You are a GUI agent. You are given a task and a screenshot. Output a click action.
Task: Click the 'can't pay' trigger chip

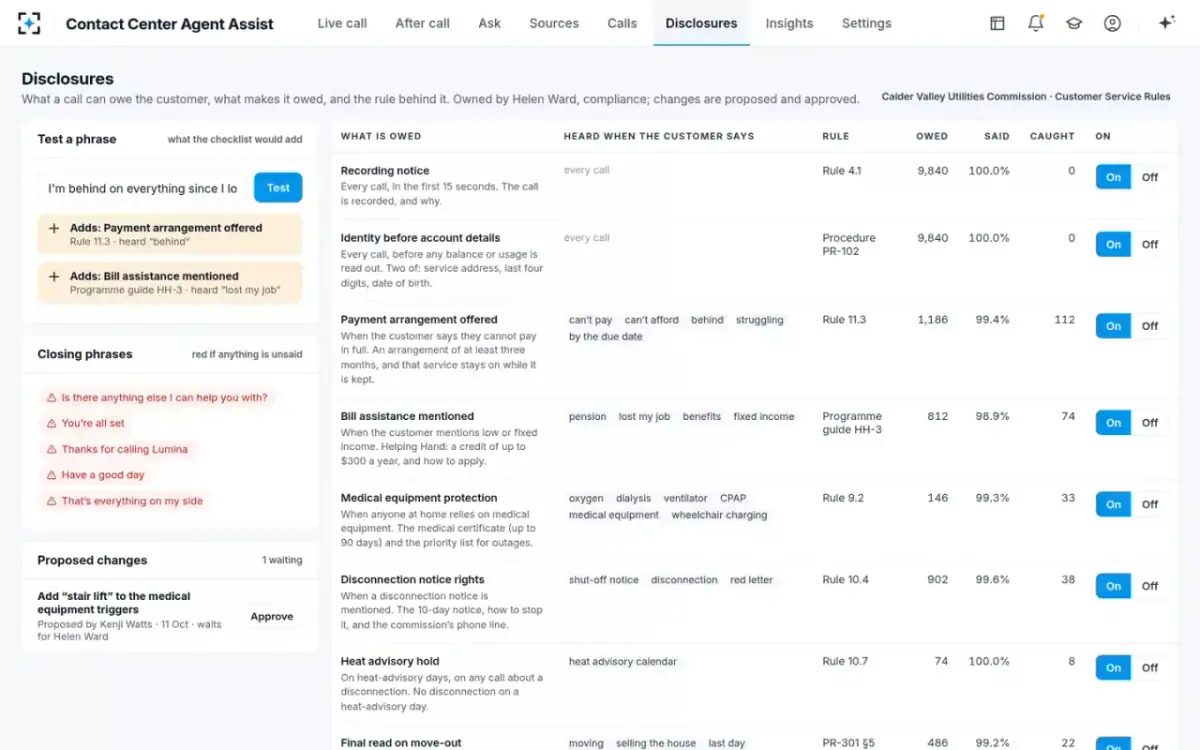tap(590, 320)
